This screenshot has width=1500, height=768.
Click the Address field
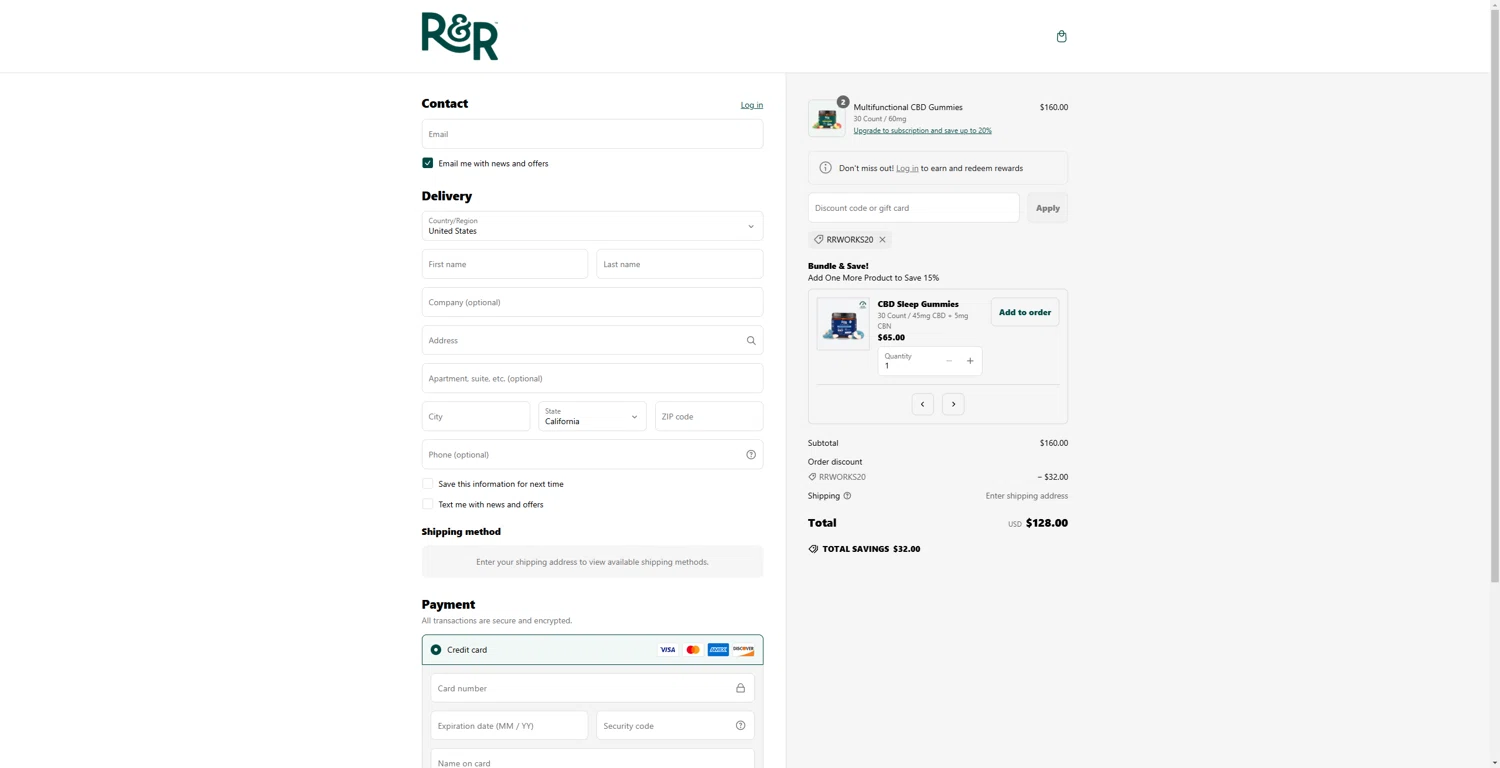coord(592,340)
